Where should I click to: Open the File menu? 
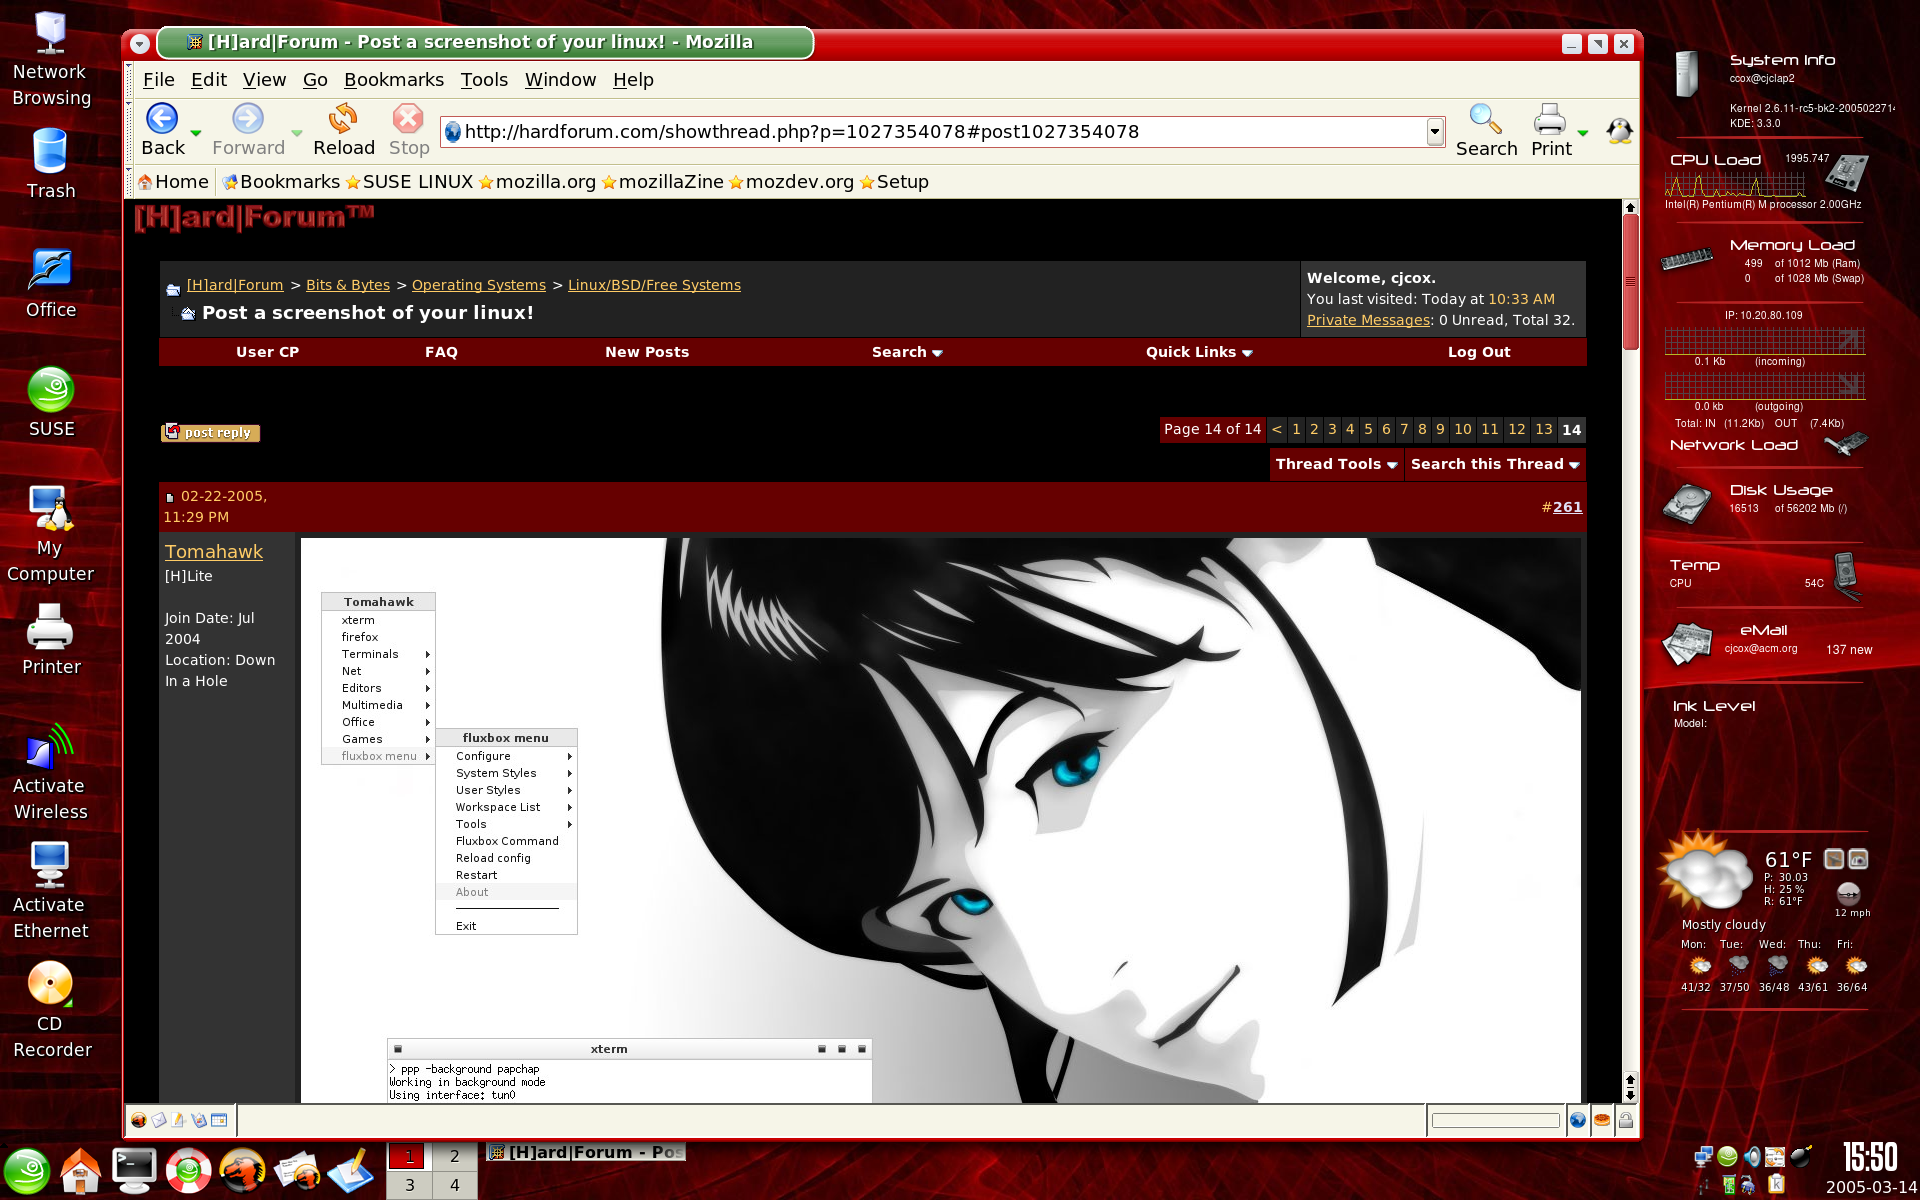click(x=158, y=80)
